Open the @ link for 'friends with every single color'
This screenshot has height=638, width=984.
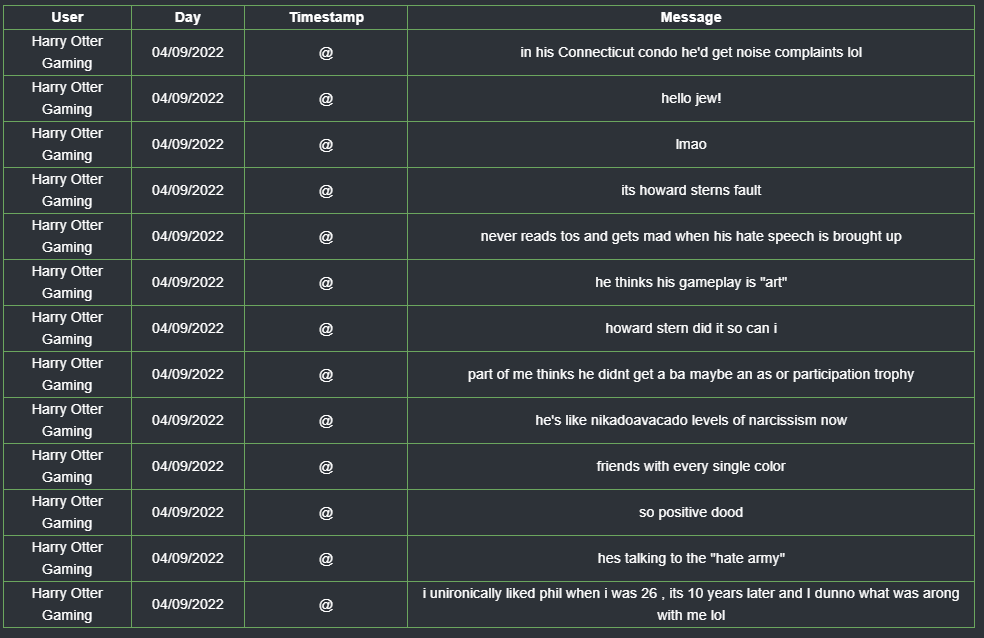(x=326, y=467)
